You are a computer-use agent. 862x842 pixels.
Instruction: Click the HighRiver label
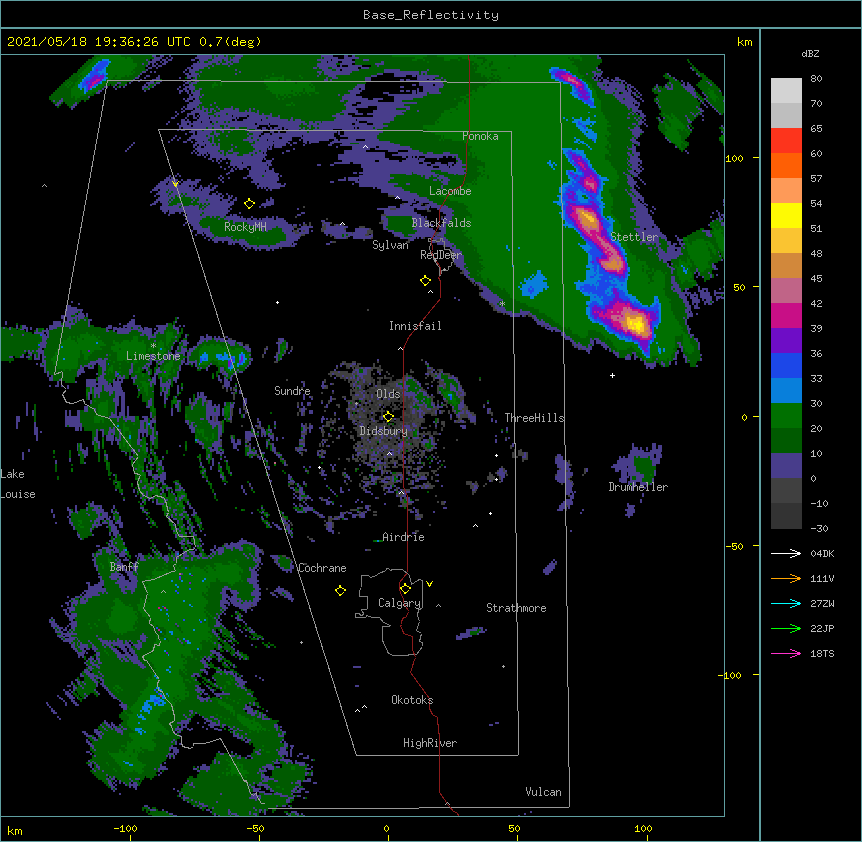pyautogui.click(x=430, y=743)
